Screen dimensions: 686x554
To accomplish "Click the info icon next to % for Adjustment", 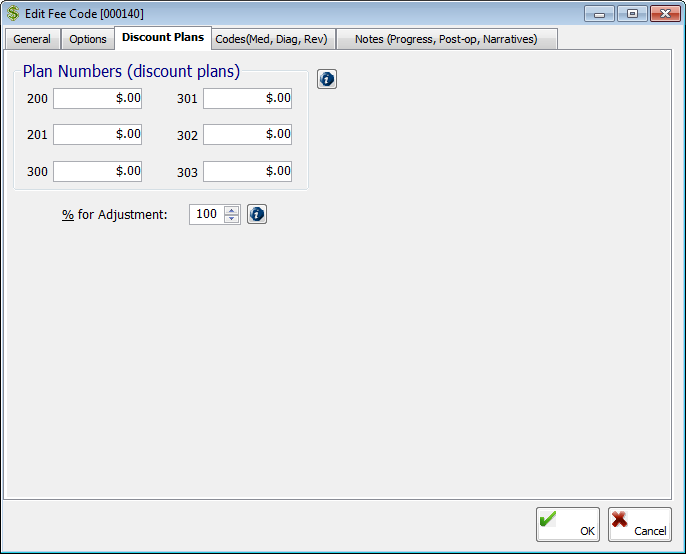I will [x=257, y=214].
